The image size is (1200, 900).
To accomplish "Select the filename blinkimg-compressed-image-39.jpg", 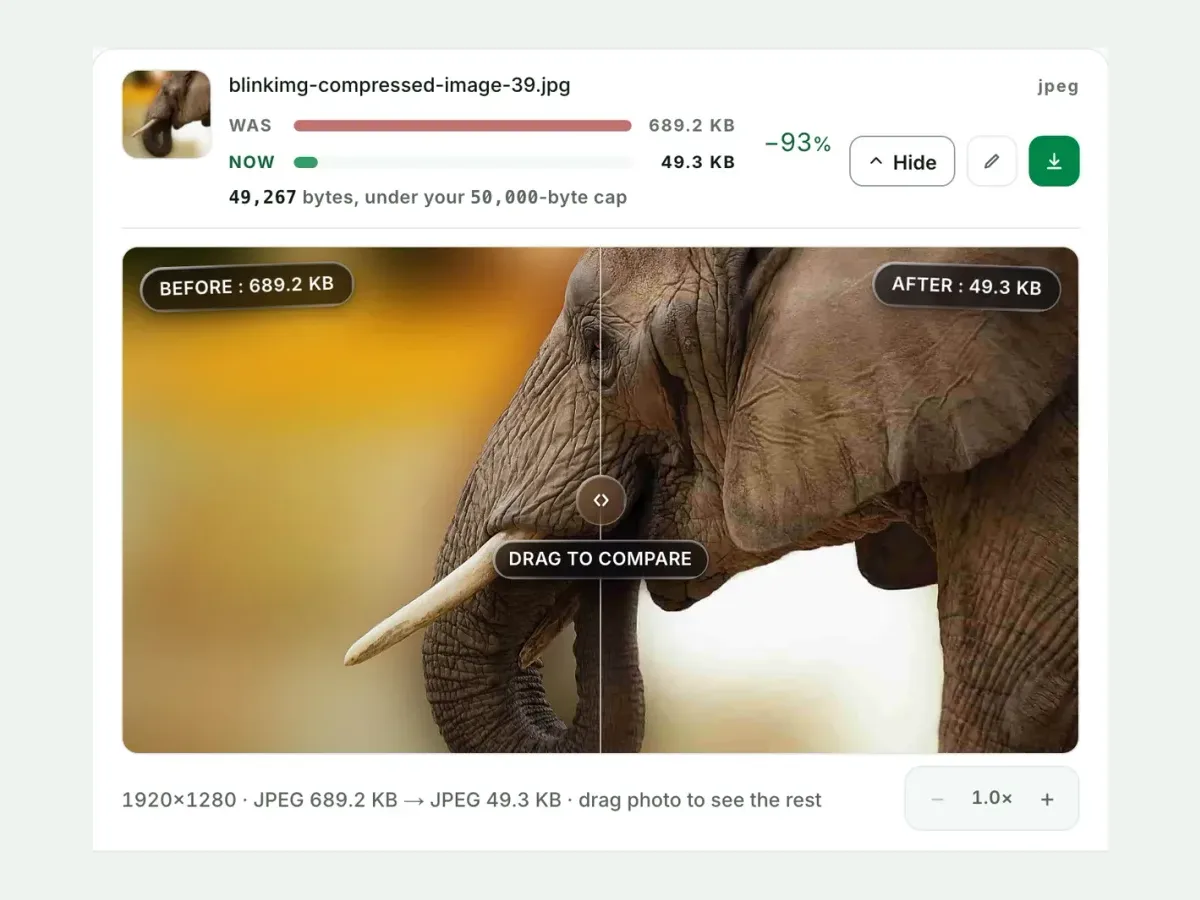I will tap(400, 85).
